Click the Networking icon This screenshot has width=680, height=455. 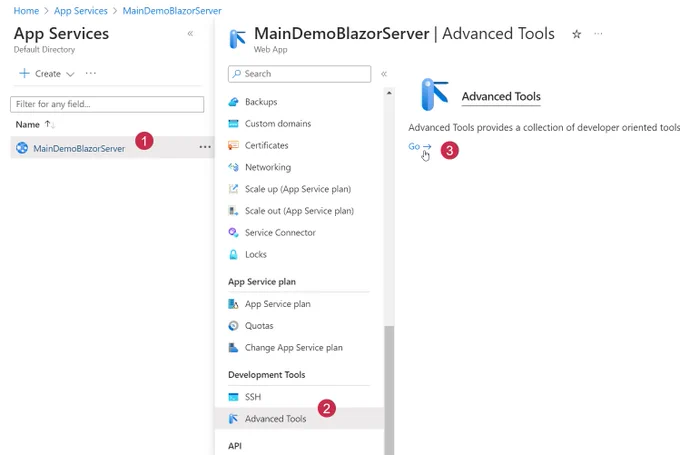(233, 167)
